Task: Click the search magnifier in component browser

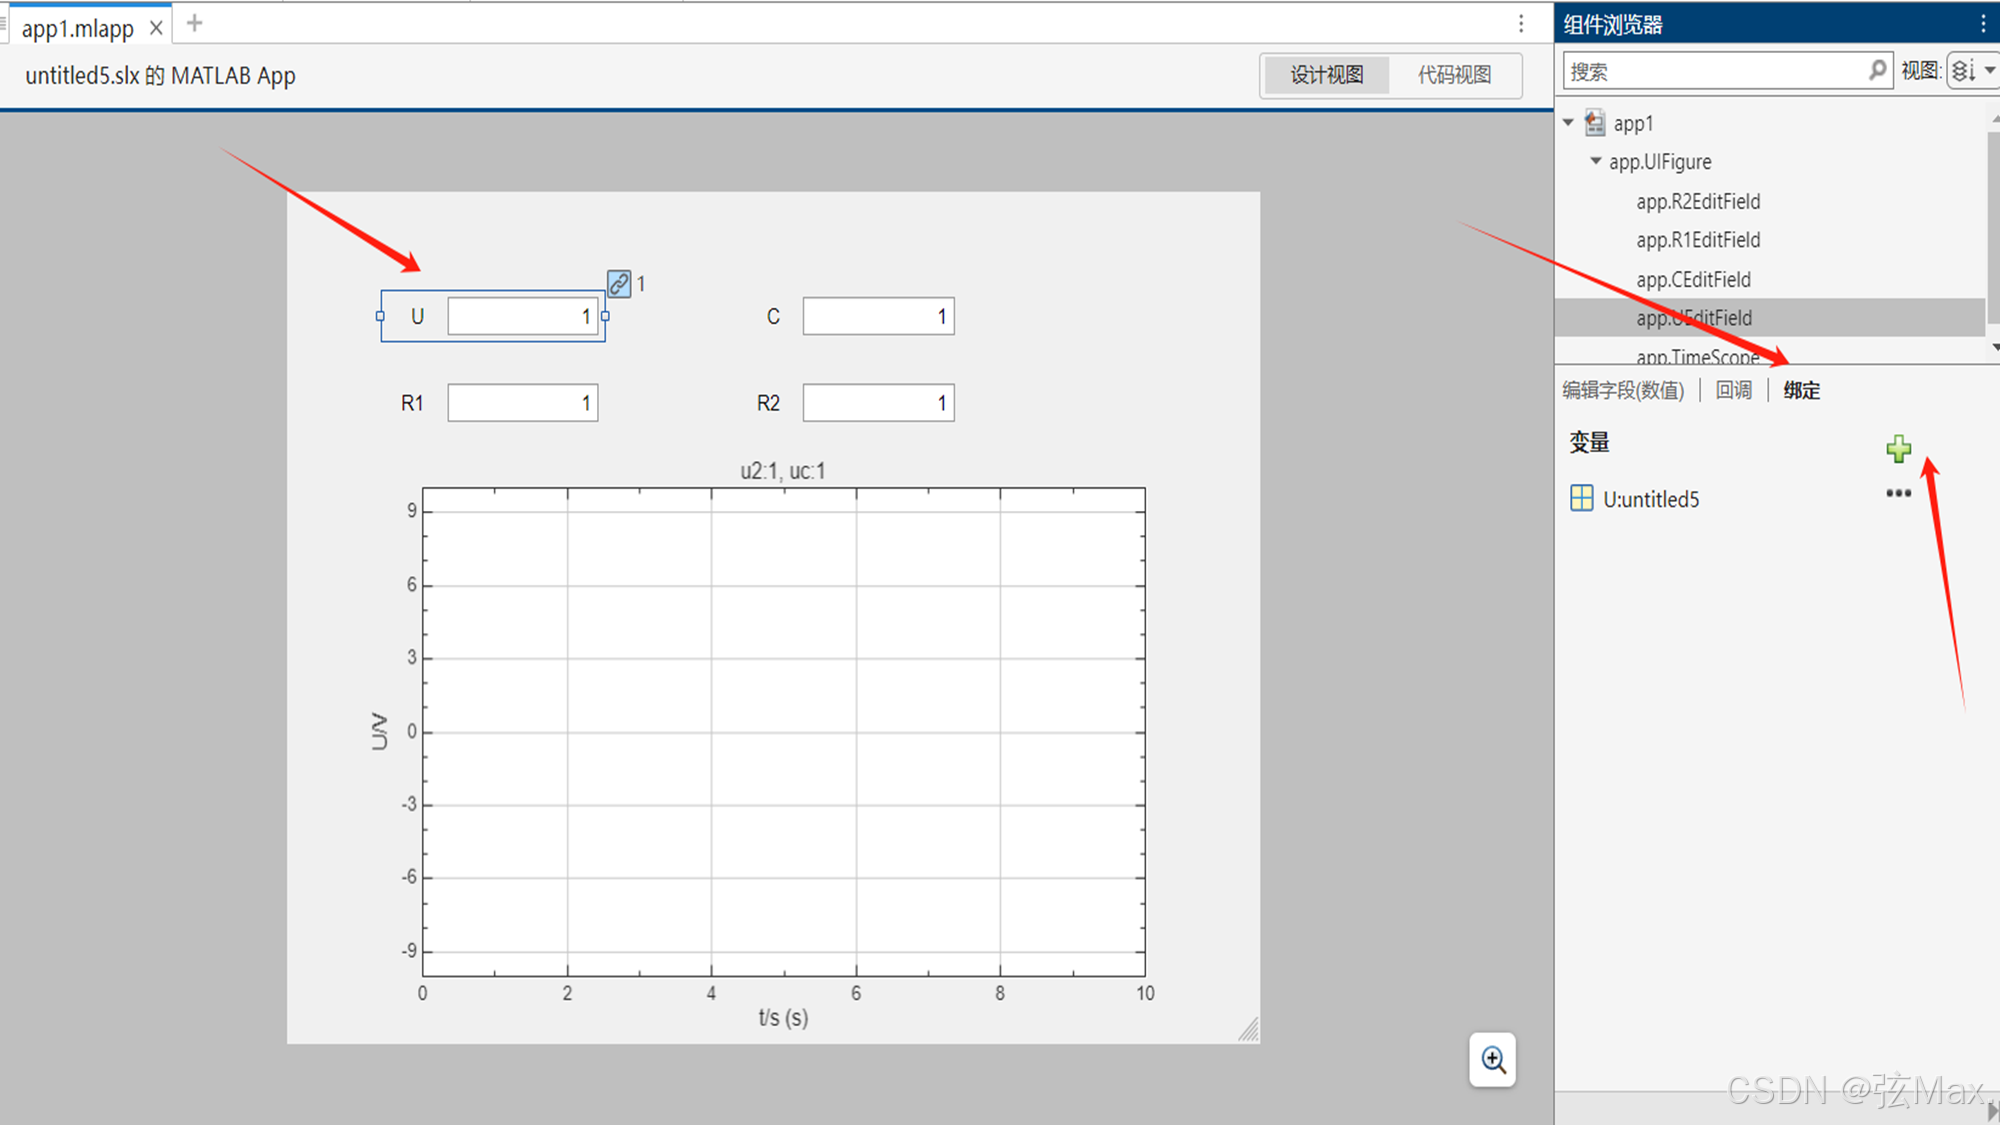Action: pos(1877,70)
